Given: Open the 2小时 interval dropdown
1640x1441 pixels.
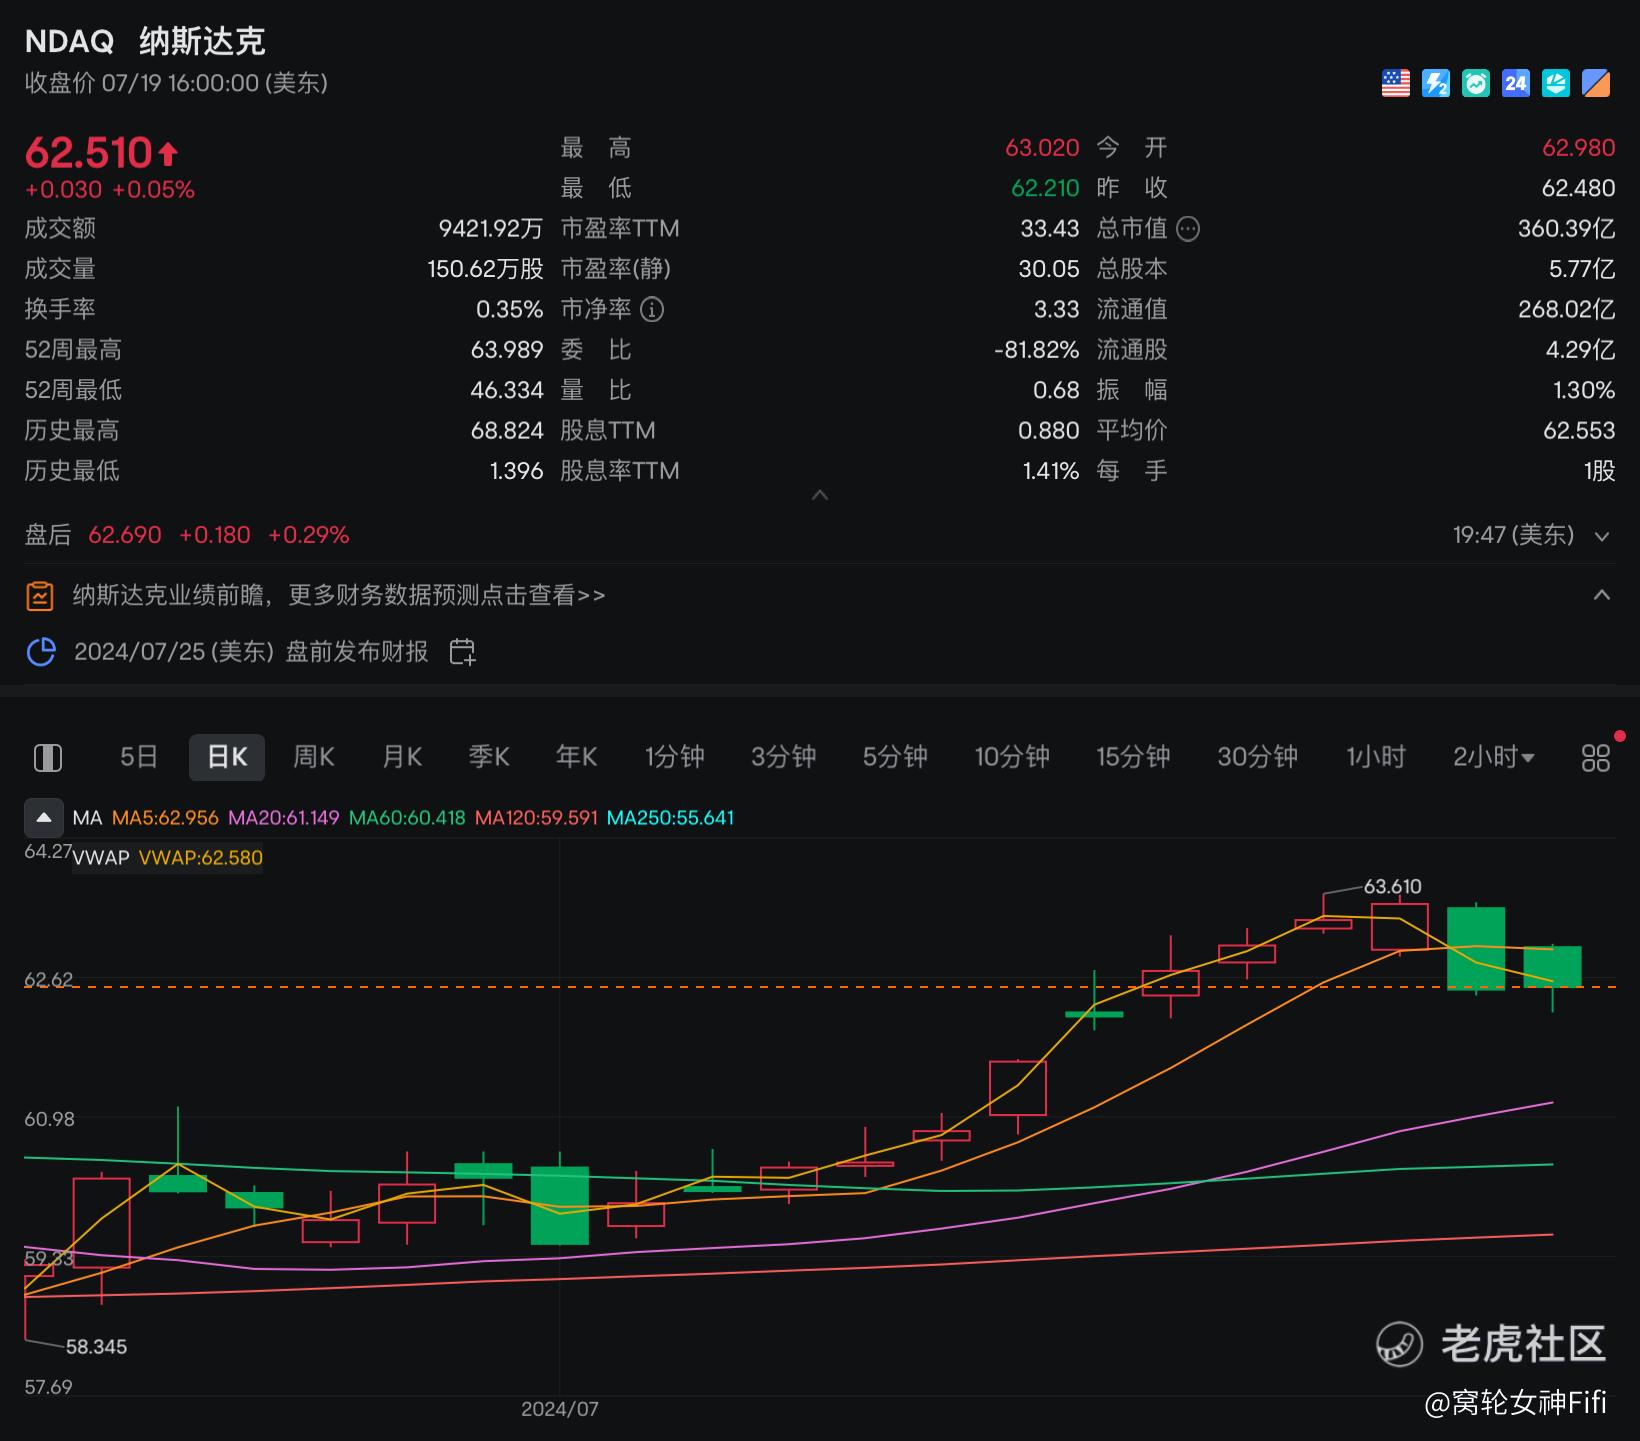Looking at the screenshot, I should point(1494,757).
